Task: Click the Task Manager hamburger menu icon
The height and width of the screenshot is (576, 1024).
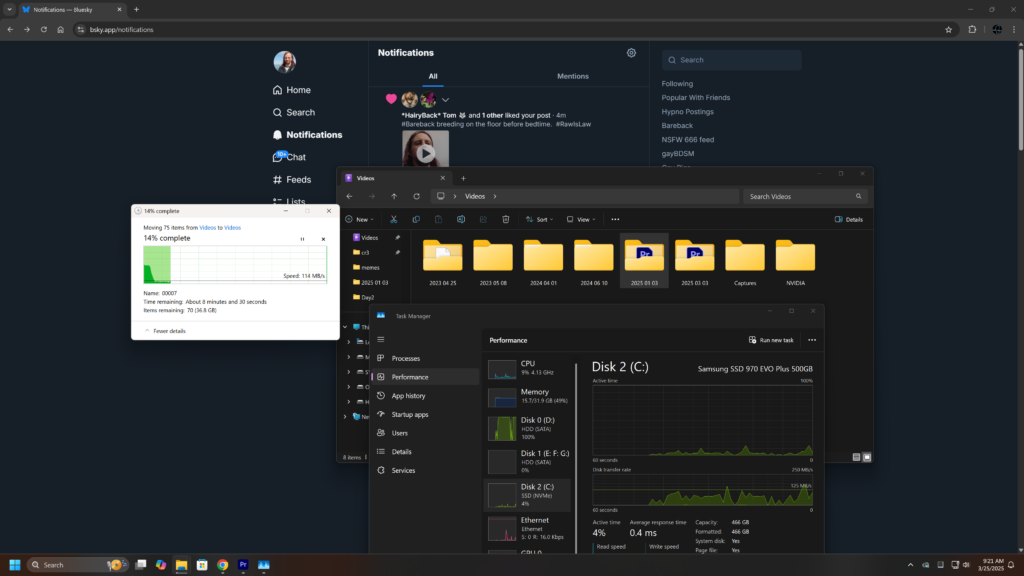Action: 380,340
